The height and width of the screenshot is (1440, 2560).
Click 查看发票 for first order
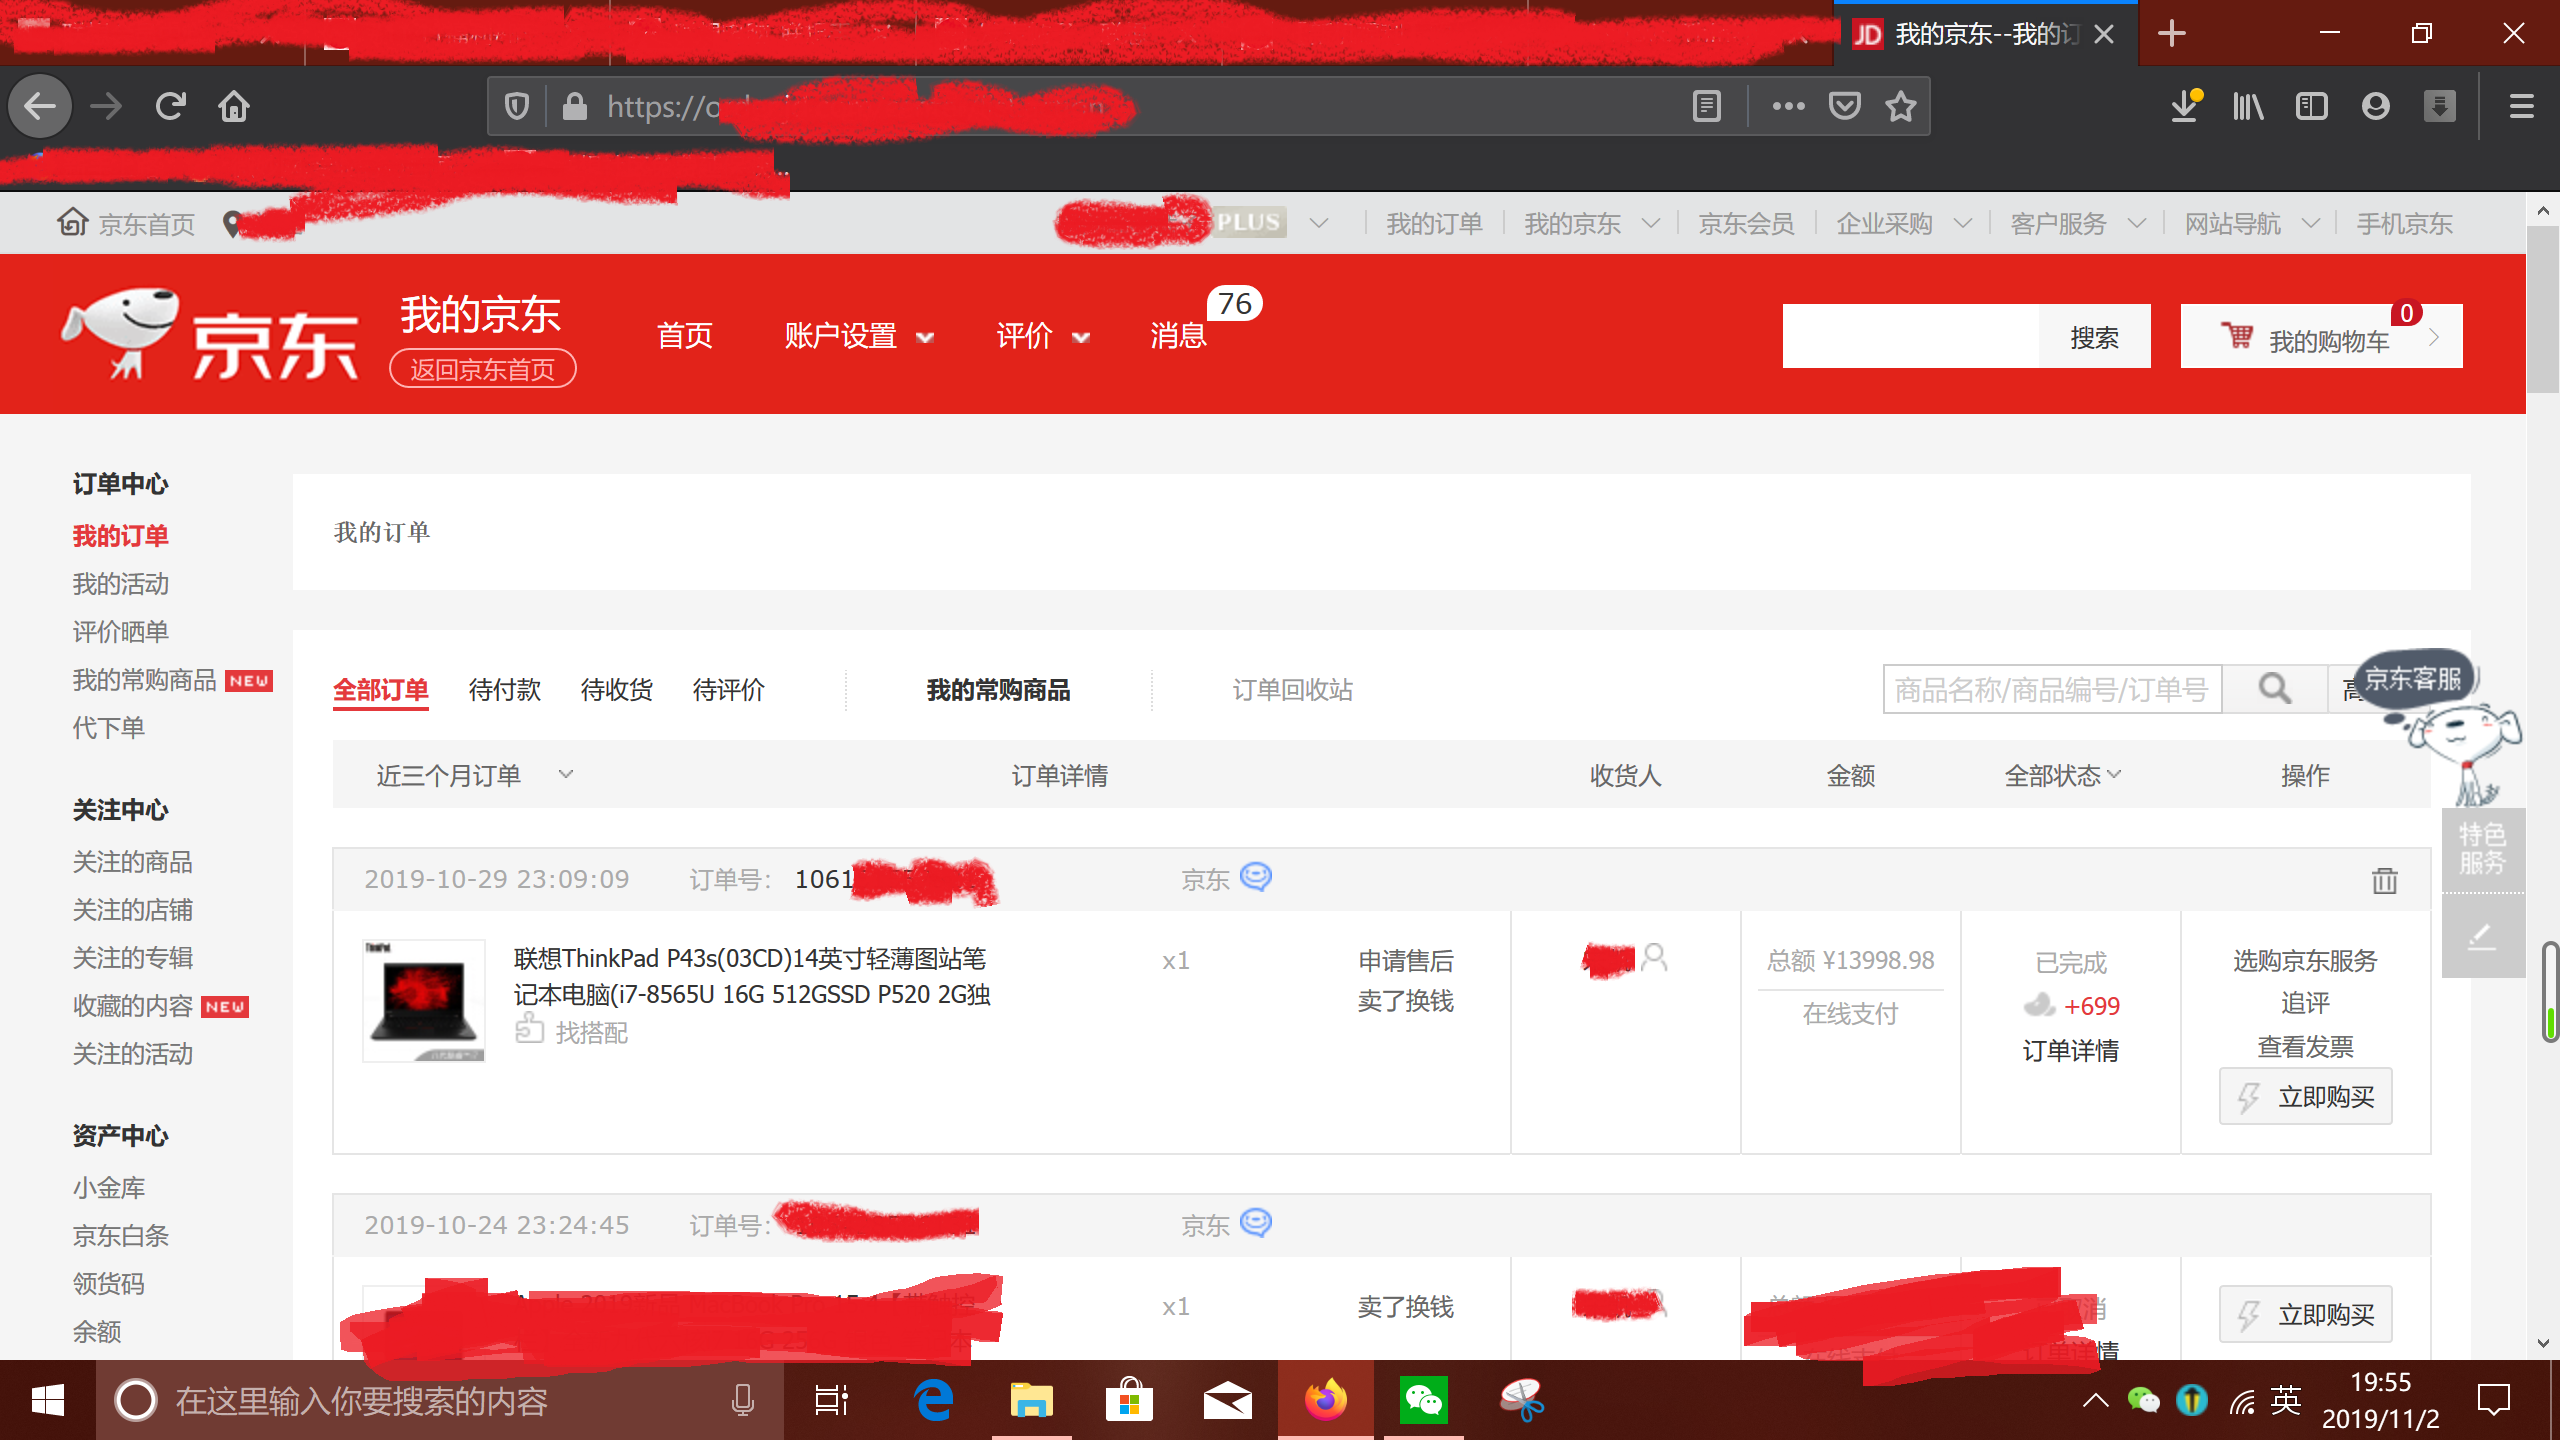pyautogui.click(x=2306, y=1047)
